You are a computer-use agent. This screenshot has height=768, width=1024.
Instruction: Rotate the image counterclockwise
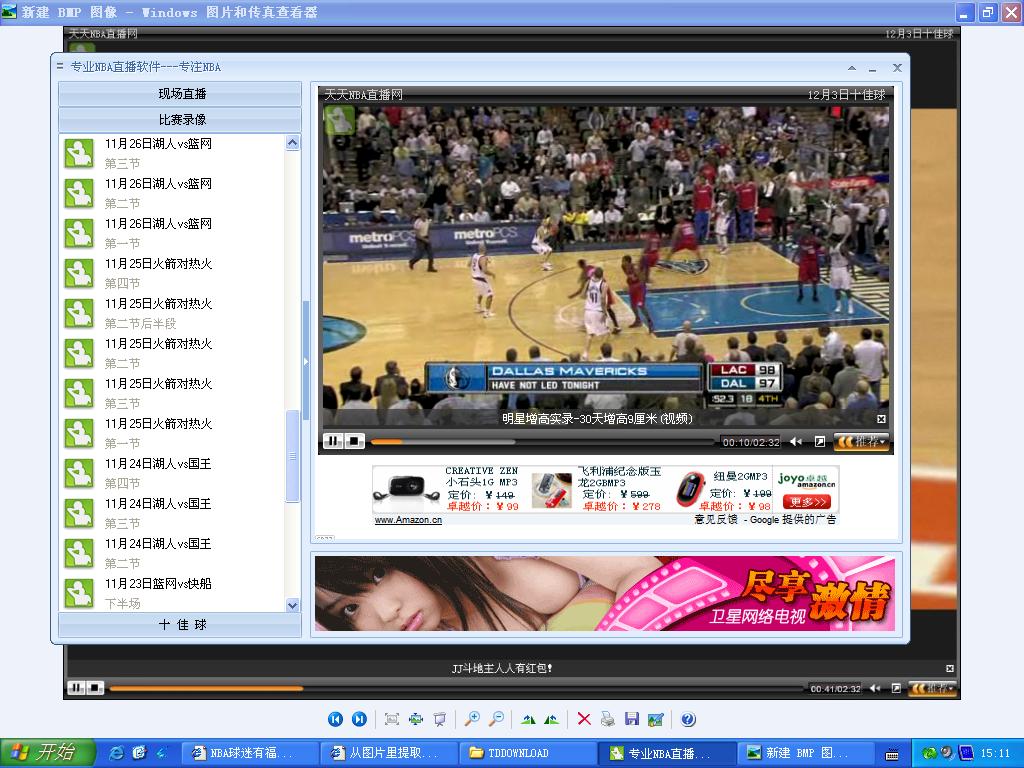tap(552, 720)
